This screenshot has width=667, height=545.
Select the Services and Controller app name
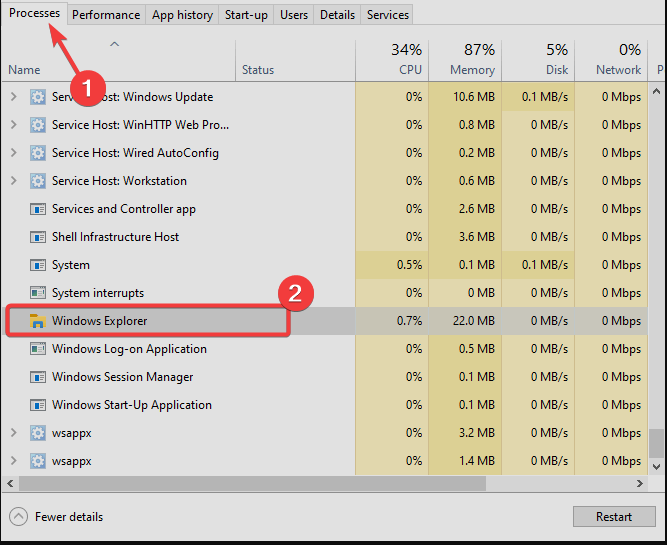[x=124, y=209]
